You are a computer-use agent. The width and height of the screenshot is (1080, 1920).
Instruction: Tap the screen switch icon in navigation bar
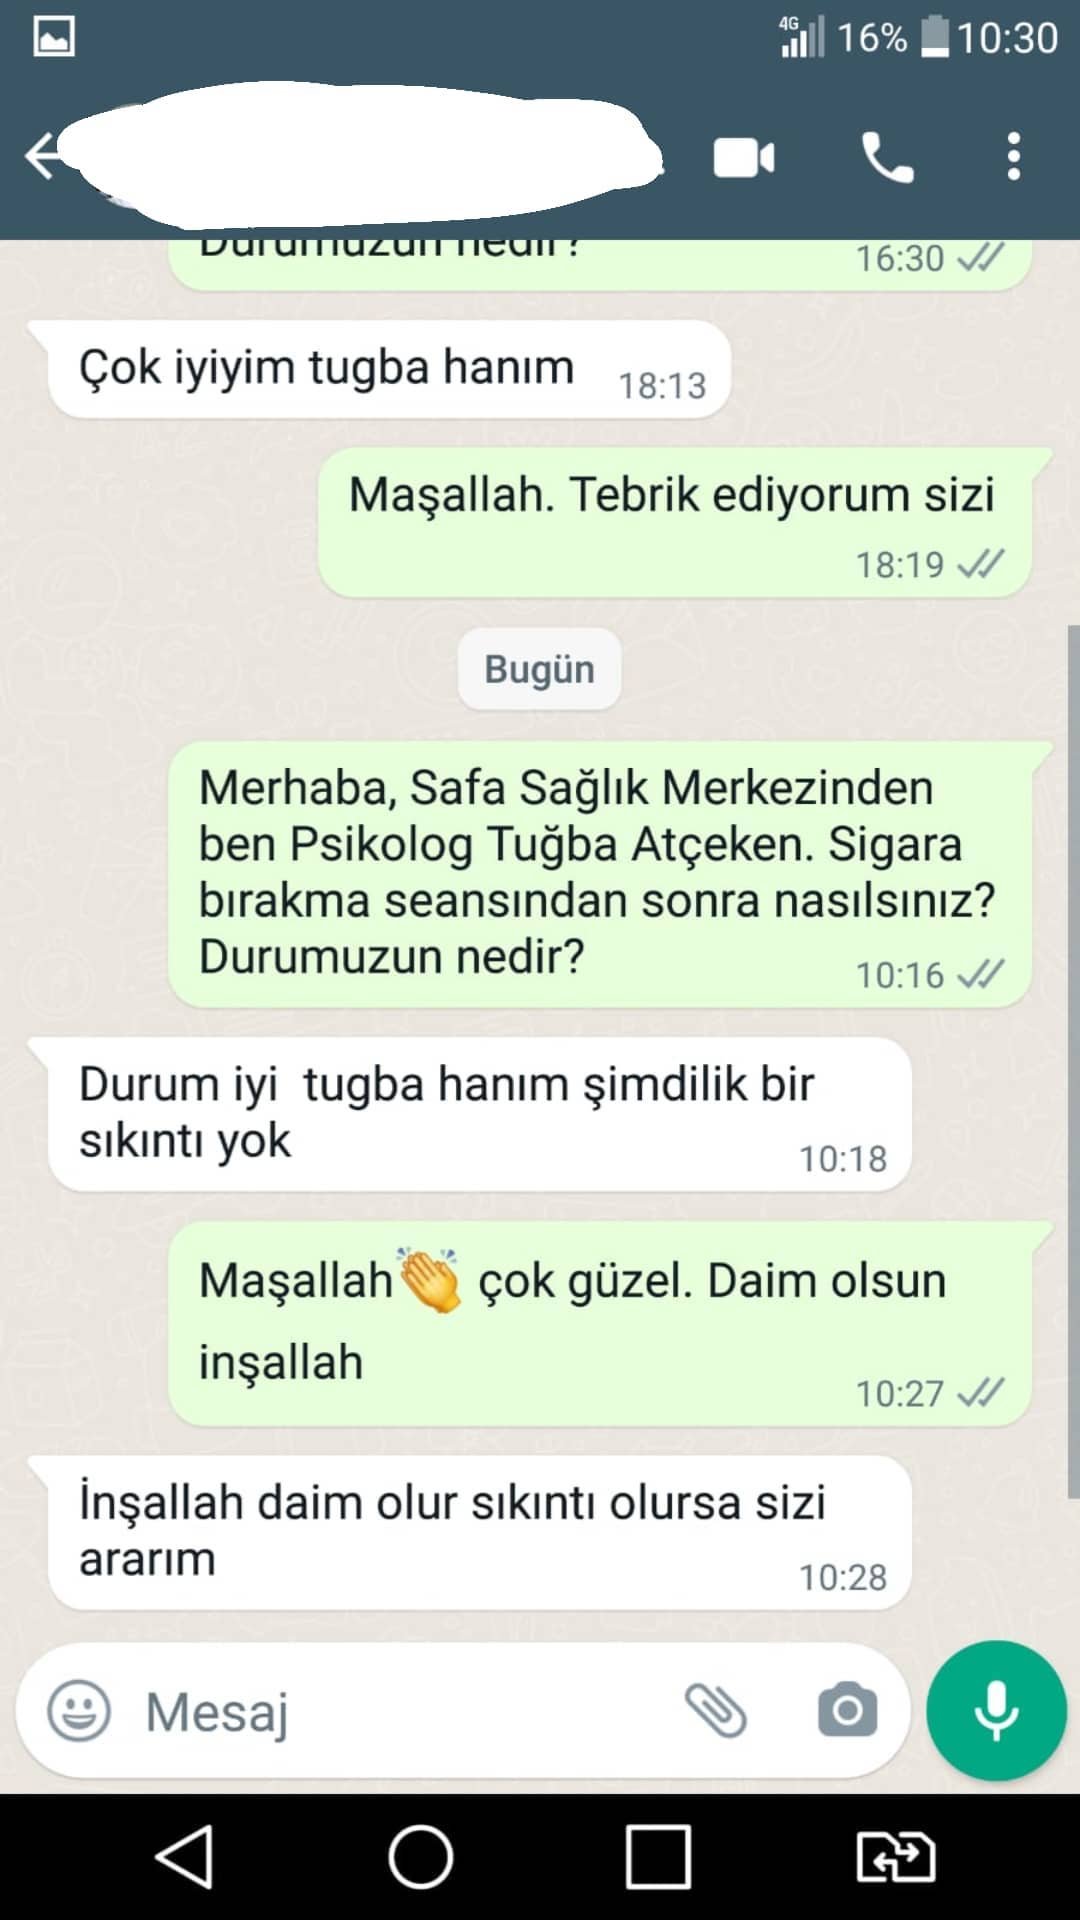896,1857
